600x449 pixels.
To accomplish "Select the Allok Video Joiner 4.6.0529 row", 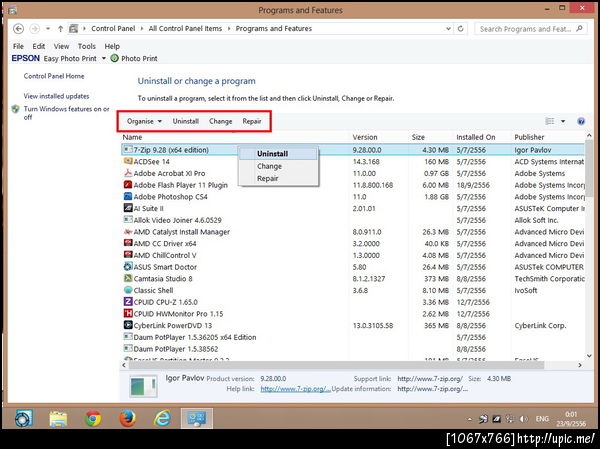I will (353, 220).
